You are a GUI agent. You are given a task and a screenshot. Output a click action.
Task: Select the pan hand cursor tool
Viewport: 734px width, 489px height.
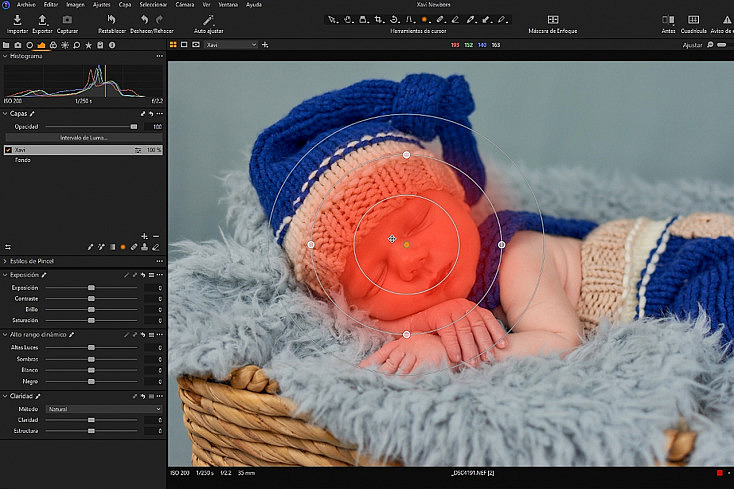[348, 20]
